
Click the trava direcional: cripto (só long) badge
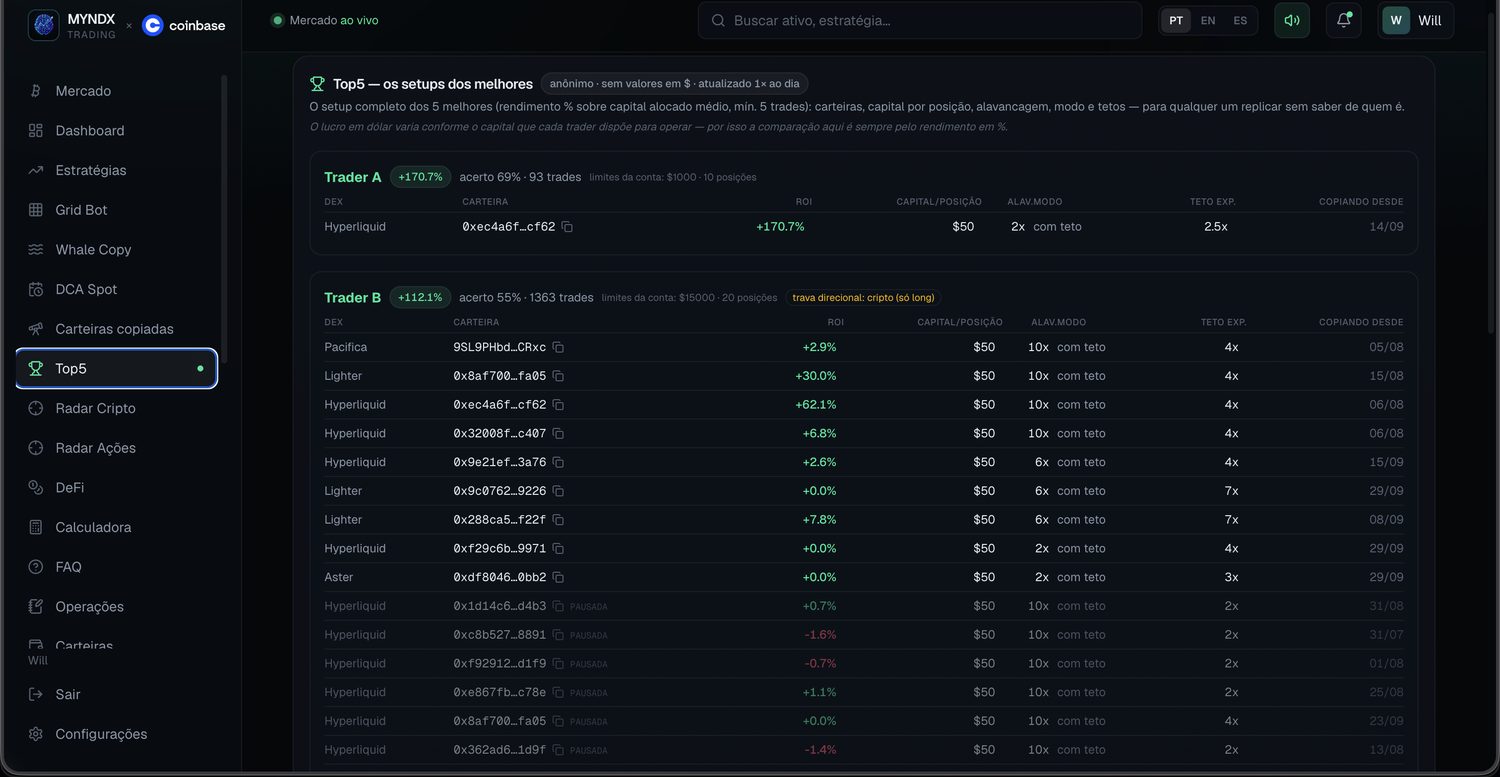coord(863,297)
